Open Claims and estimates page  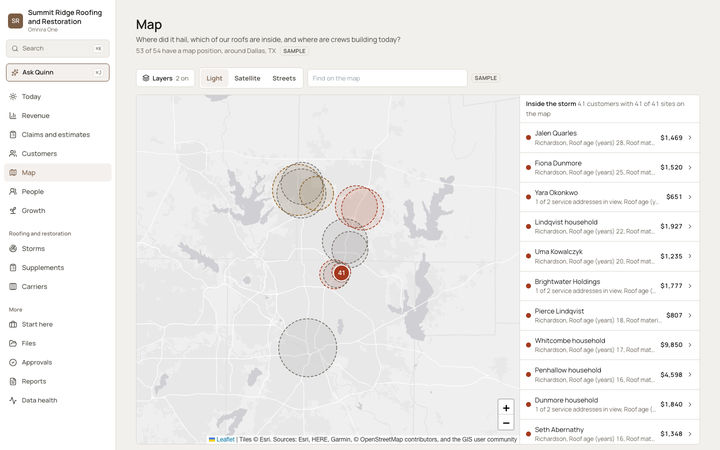58,135
